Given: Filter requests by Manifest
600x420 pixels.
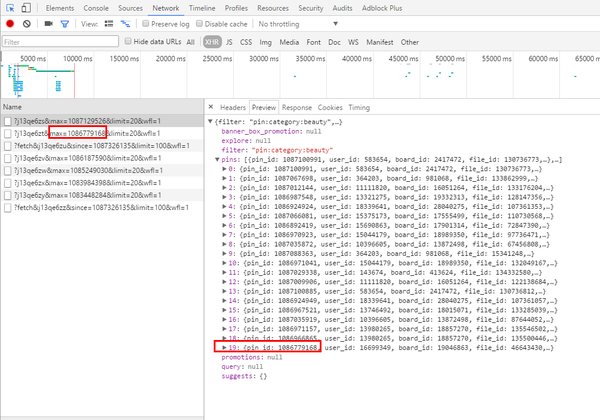Looking at the screenshot, I should pos(380,42).
